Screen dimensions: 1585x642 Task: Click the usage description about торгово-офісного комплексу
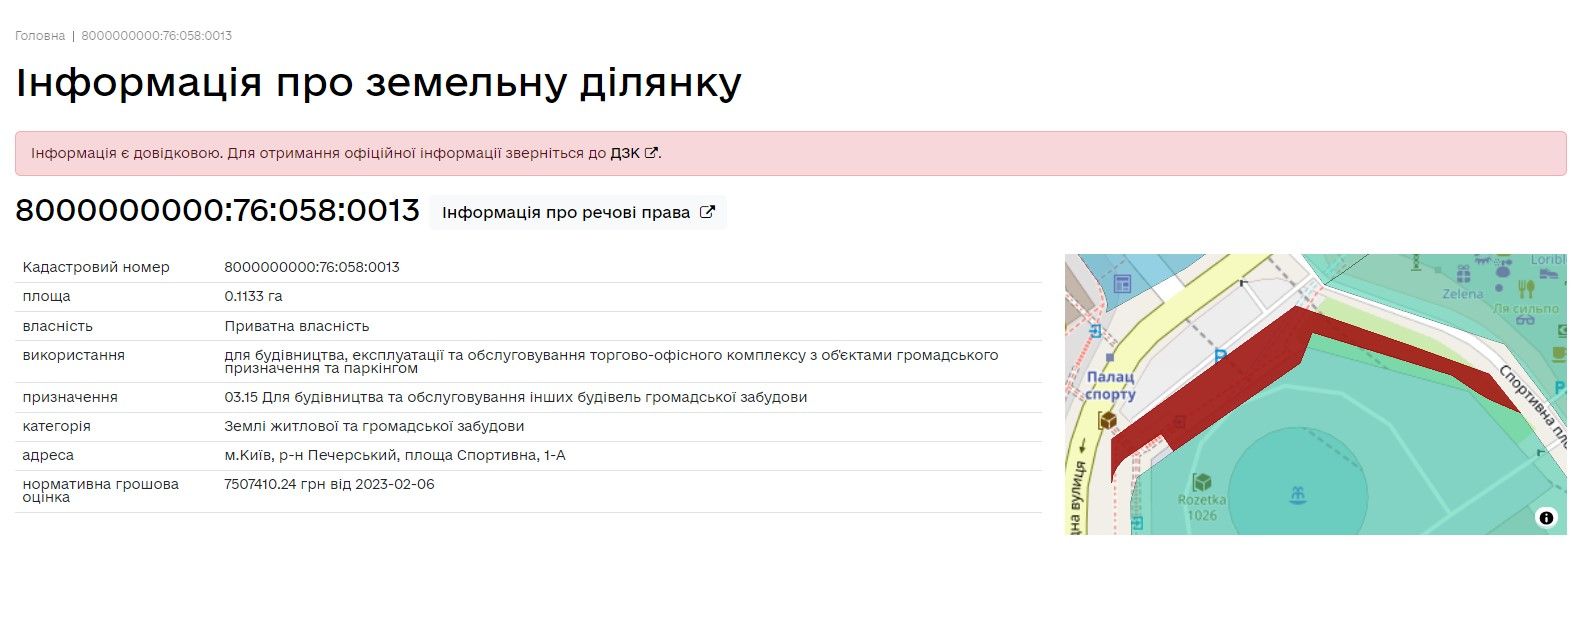click(x=611, y=361)
